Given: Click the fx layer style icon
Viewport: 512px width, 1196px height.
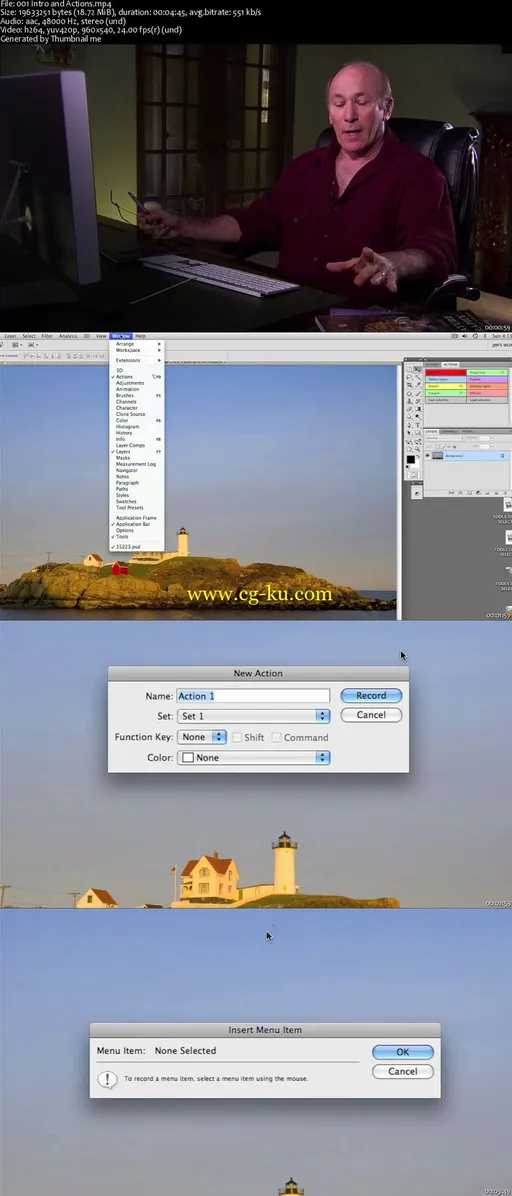Looking at the screenshot, I should 460,493.
